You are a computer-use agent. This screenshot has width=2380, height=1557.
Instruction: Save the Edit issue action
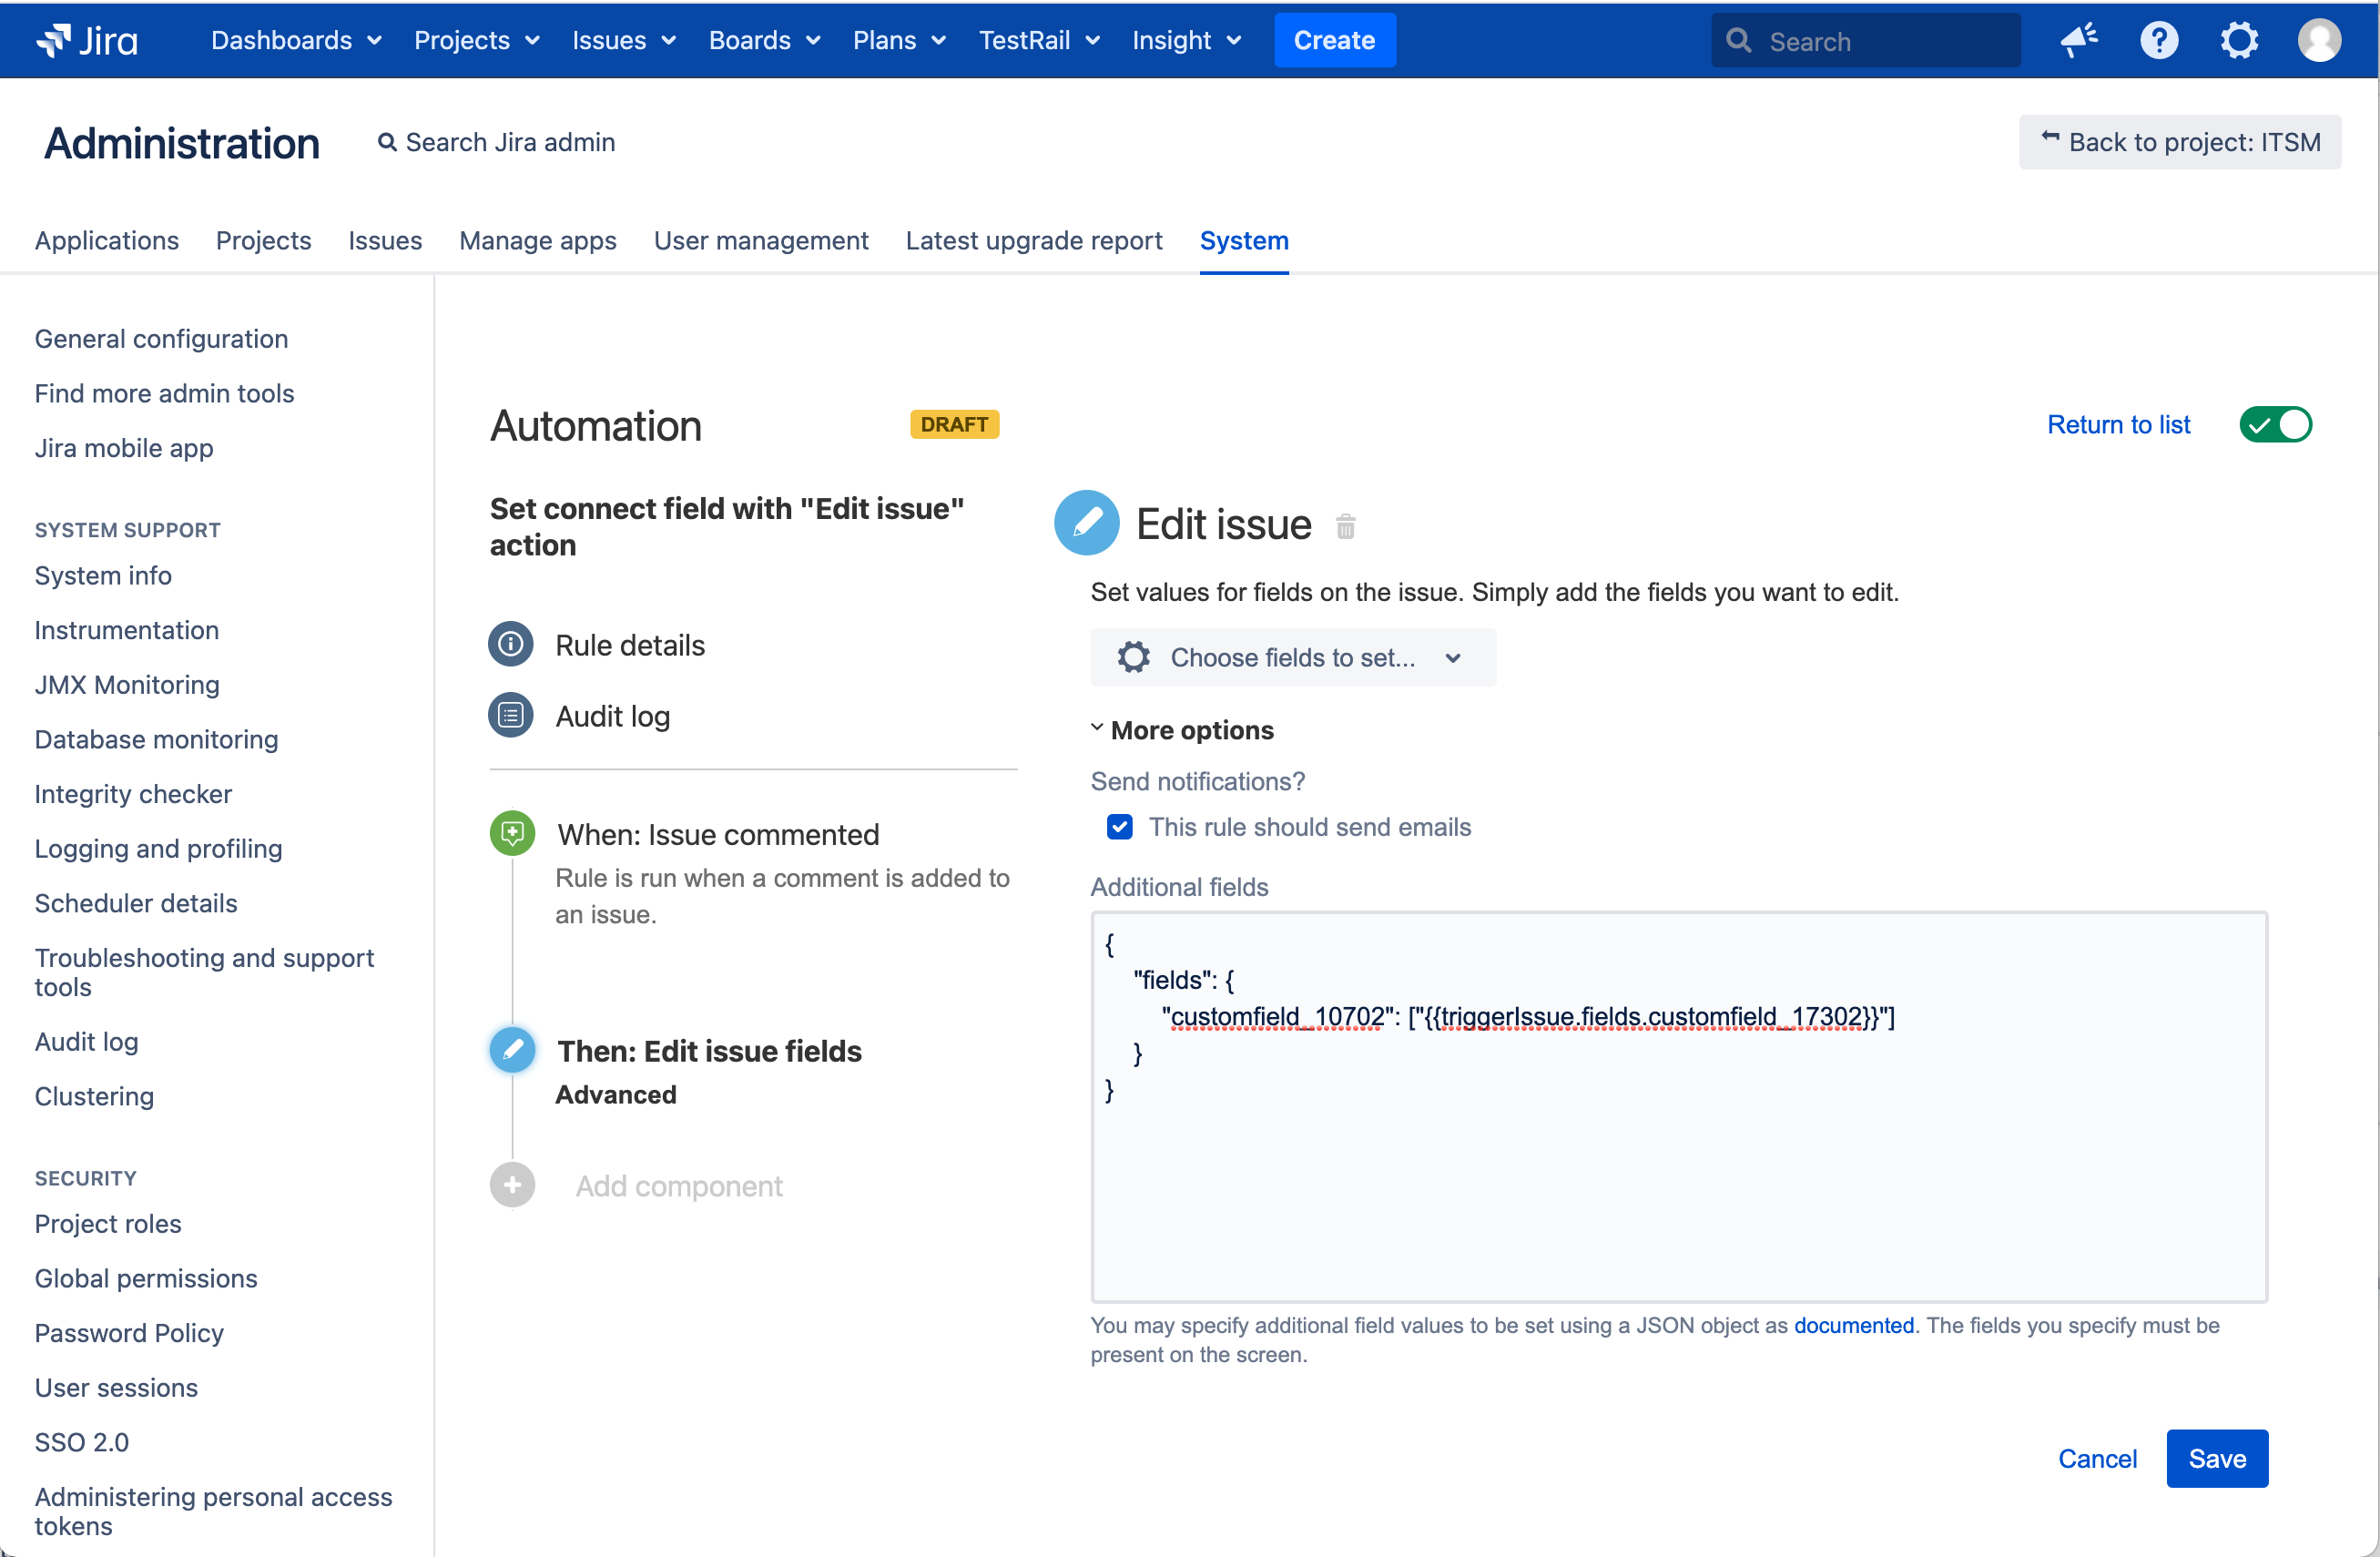(2216, 1459)
